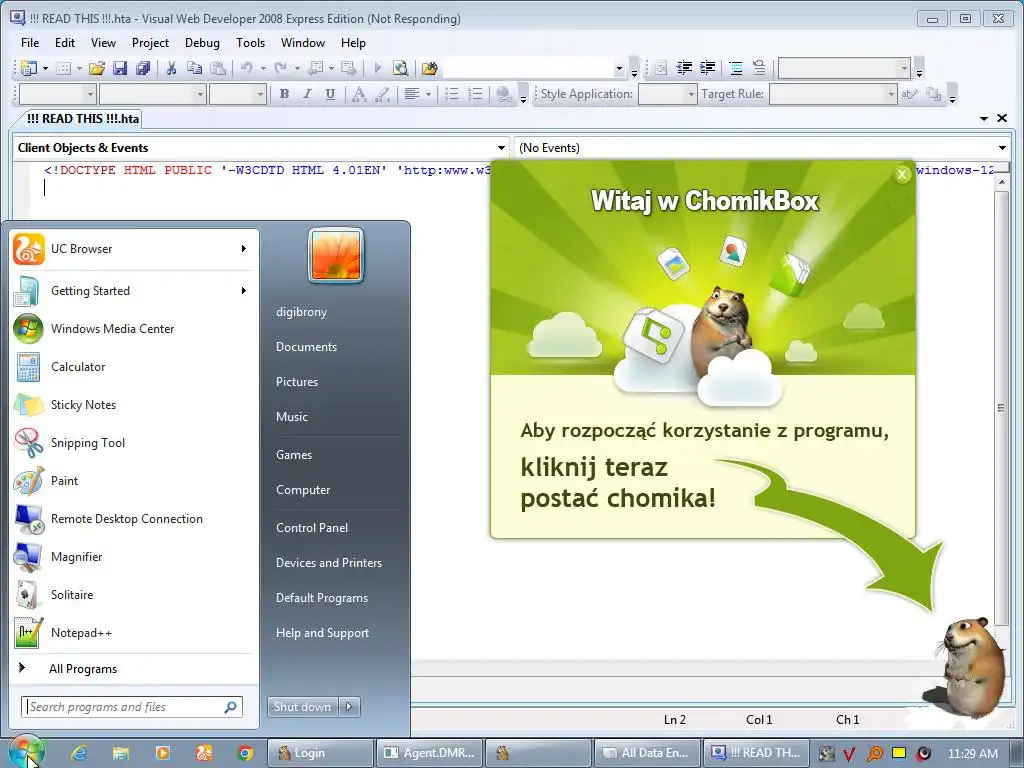The image size is (1024, 768).
Task: Open the File menu
Action: pos(30,42)
